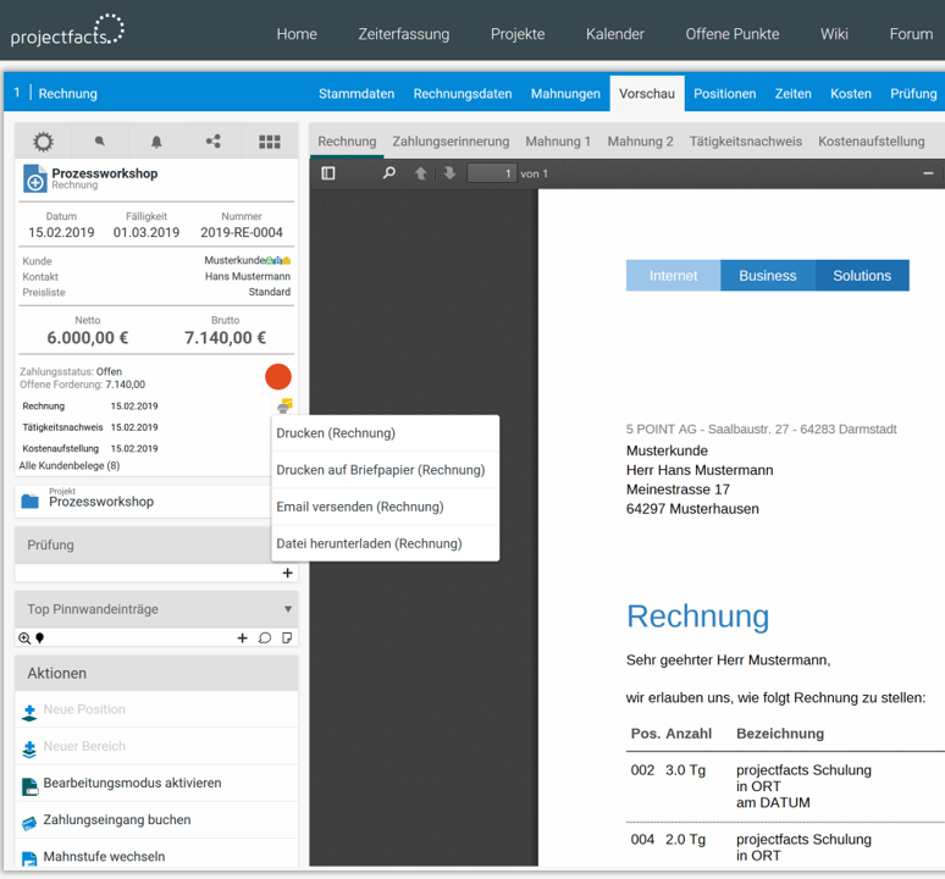Click the Neue Position icon

(29, 713)
